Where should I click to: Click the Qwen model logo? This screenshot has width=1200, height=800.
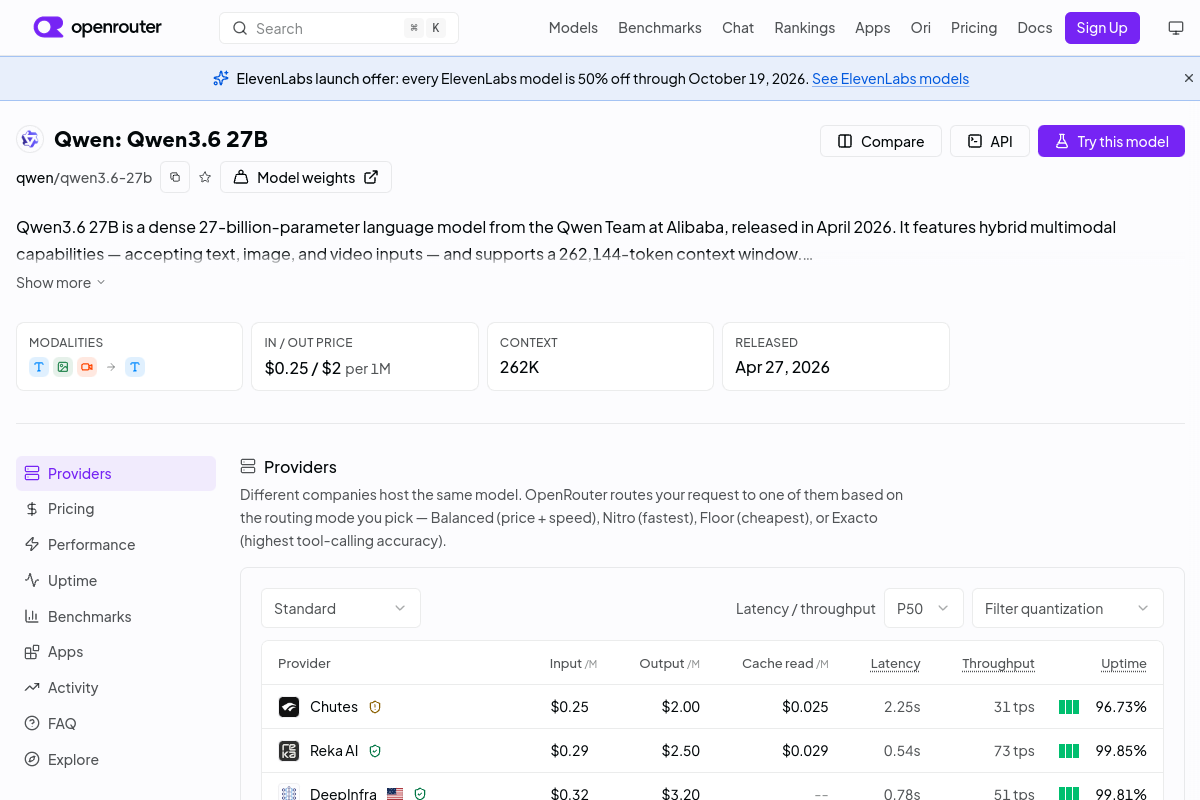pos(30,140)
